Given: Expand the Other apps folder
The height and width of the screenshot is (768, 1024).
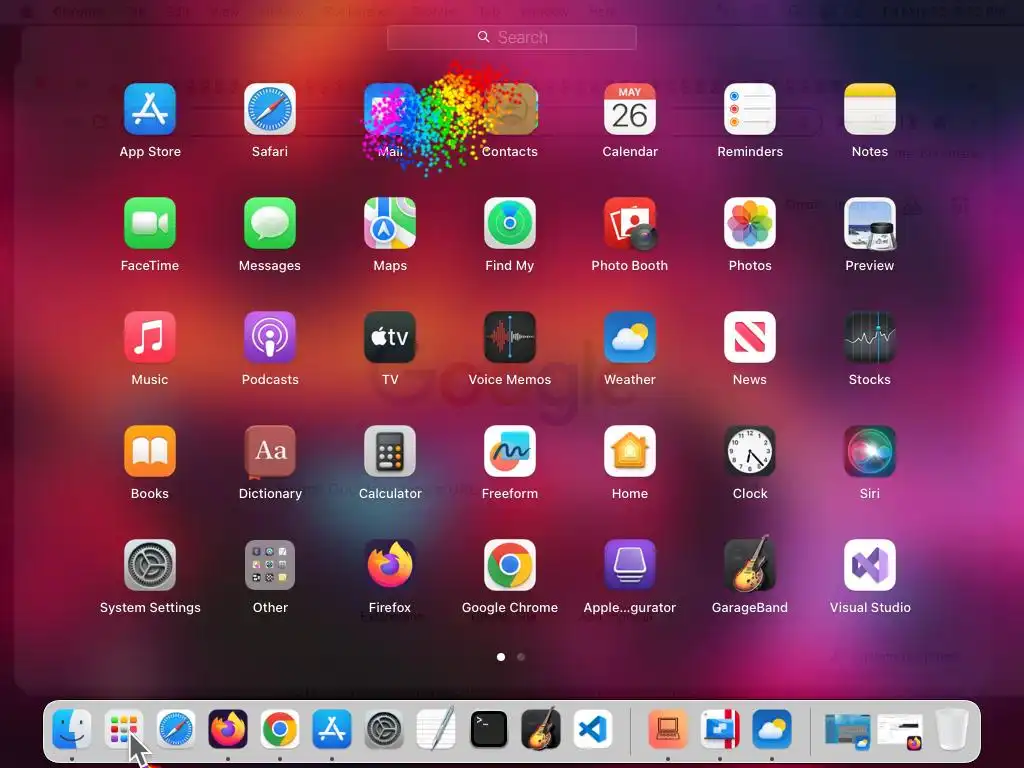Looking at the screenshot, I should [x=270, y=565].
